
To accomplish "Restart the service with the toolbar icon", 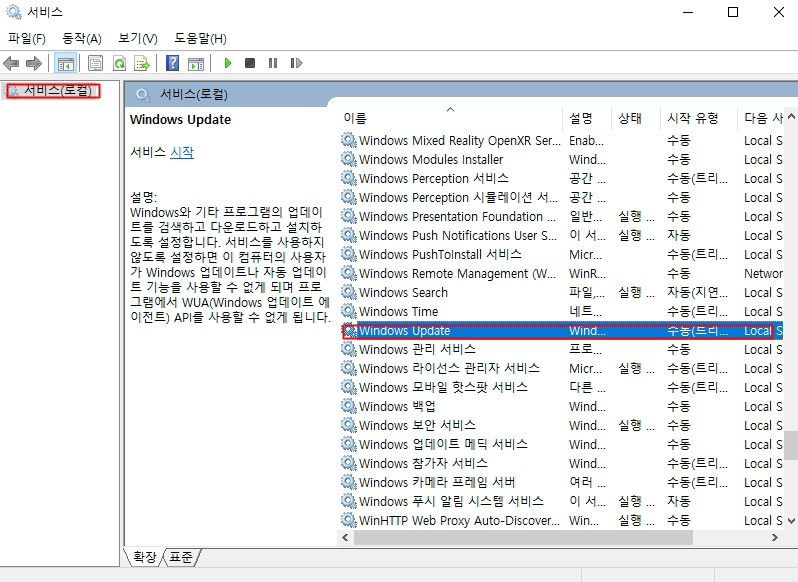I will tap(296, 63).
